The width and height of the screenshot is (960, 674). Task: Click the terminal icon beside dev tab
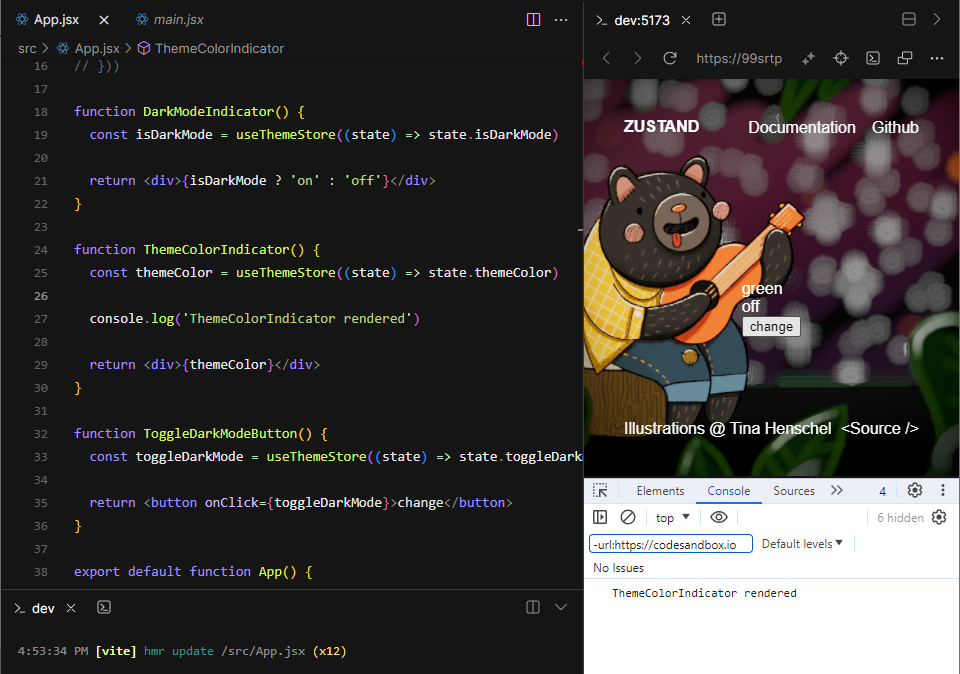[104, 607]
